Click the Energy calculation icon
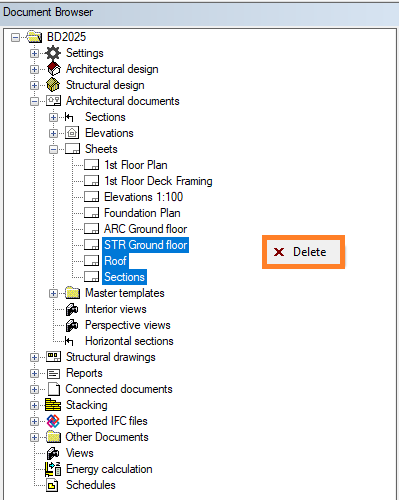This screenshot has width=399, height=500. coord(53,469)
